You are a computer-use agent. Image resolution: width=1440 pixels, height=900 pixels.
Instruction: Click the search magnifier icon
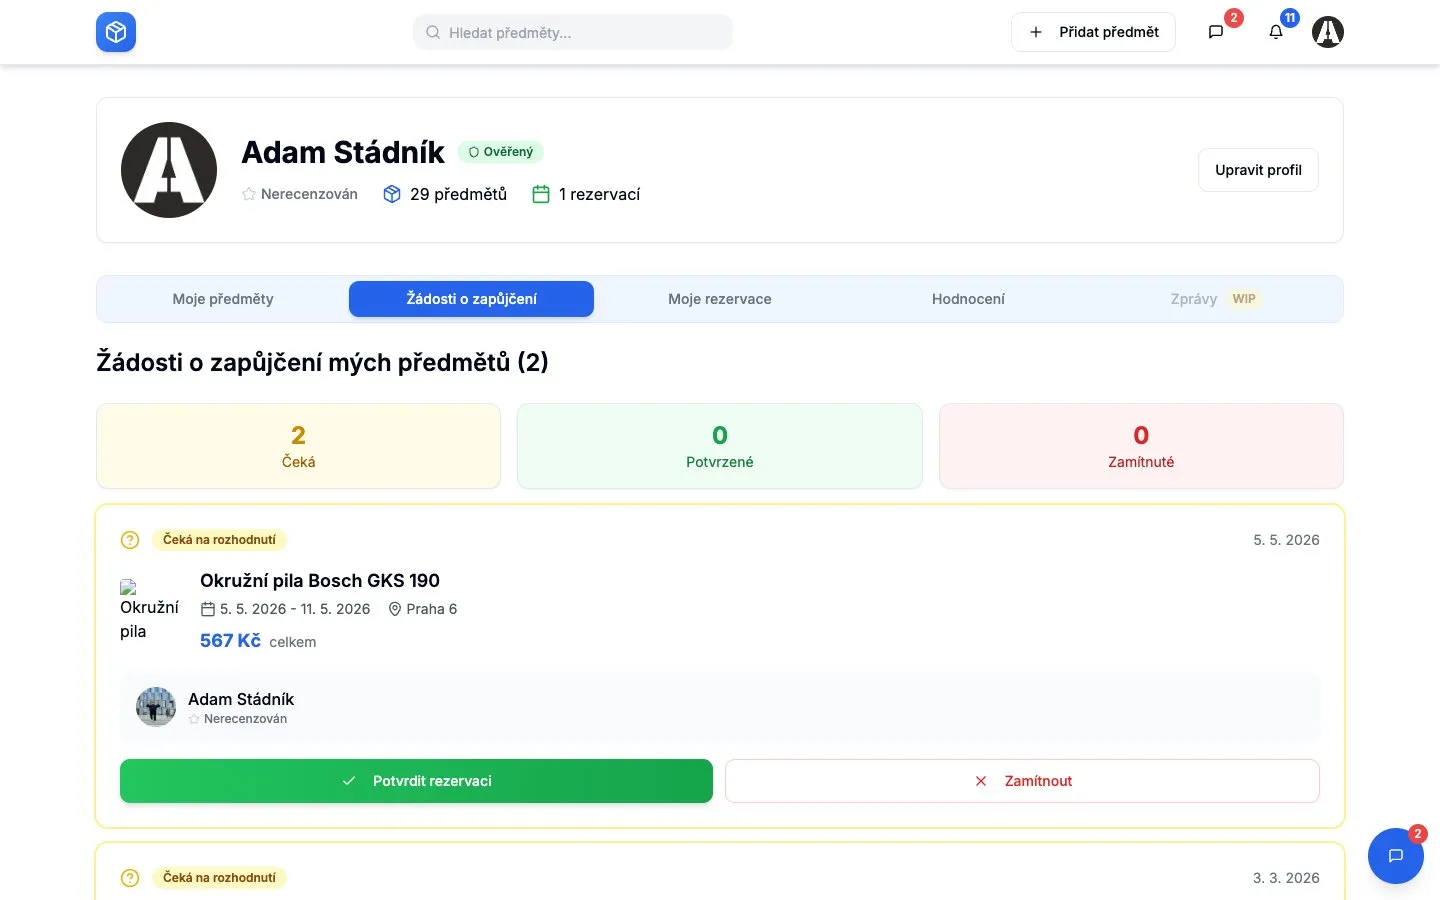click(433, 32)
